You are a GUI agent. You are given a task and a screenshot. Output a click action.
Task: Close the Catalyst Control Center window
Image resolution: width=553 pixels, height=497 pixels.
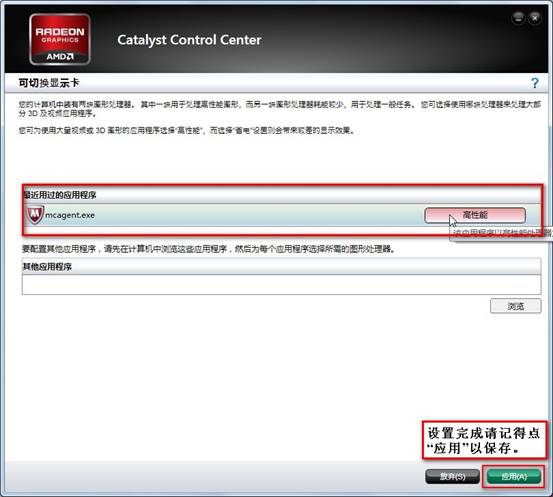pyautogui.click(x=535, y=18)
